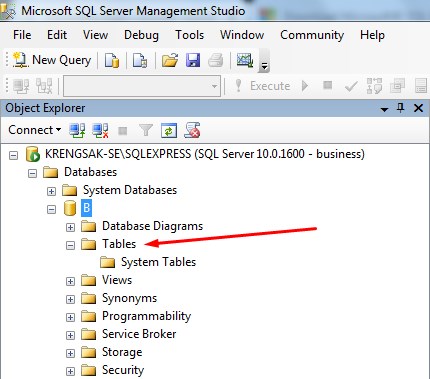Viewport: 430px width, 379px height.
Task: Open the View menu
Action: [95, 35]
